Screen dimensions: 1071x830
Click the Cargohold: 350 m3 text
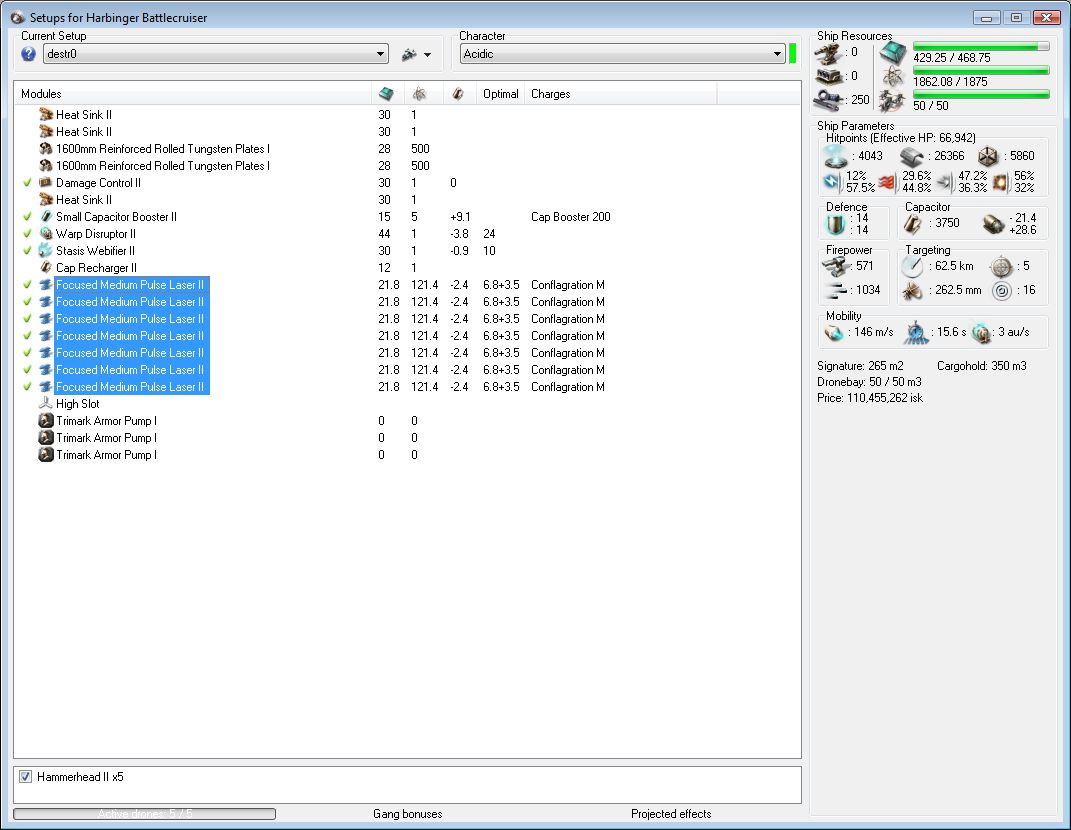click(x=982, y=365)
